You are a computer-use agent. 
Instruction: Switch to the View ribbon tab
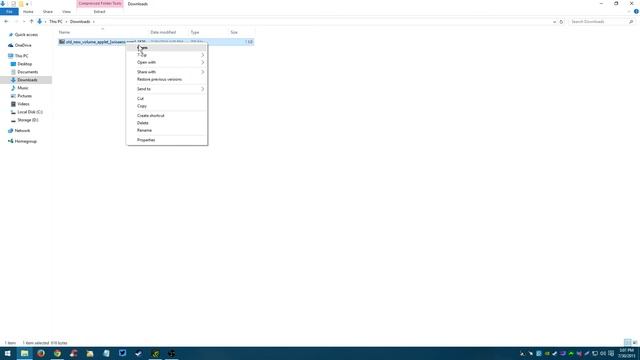67,12
